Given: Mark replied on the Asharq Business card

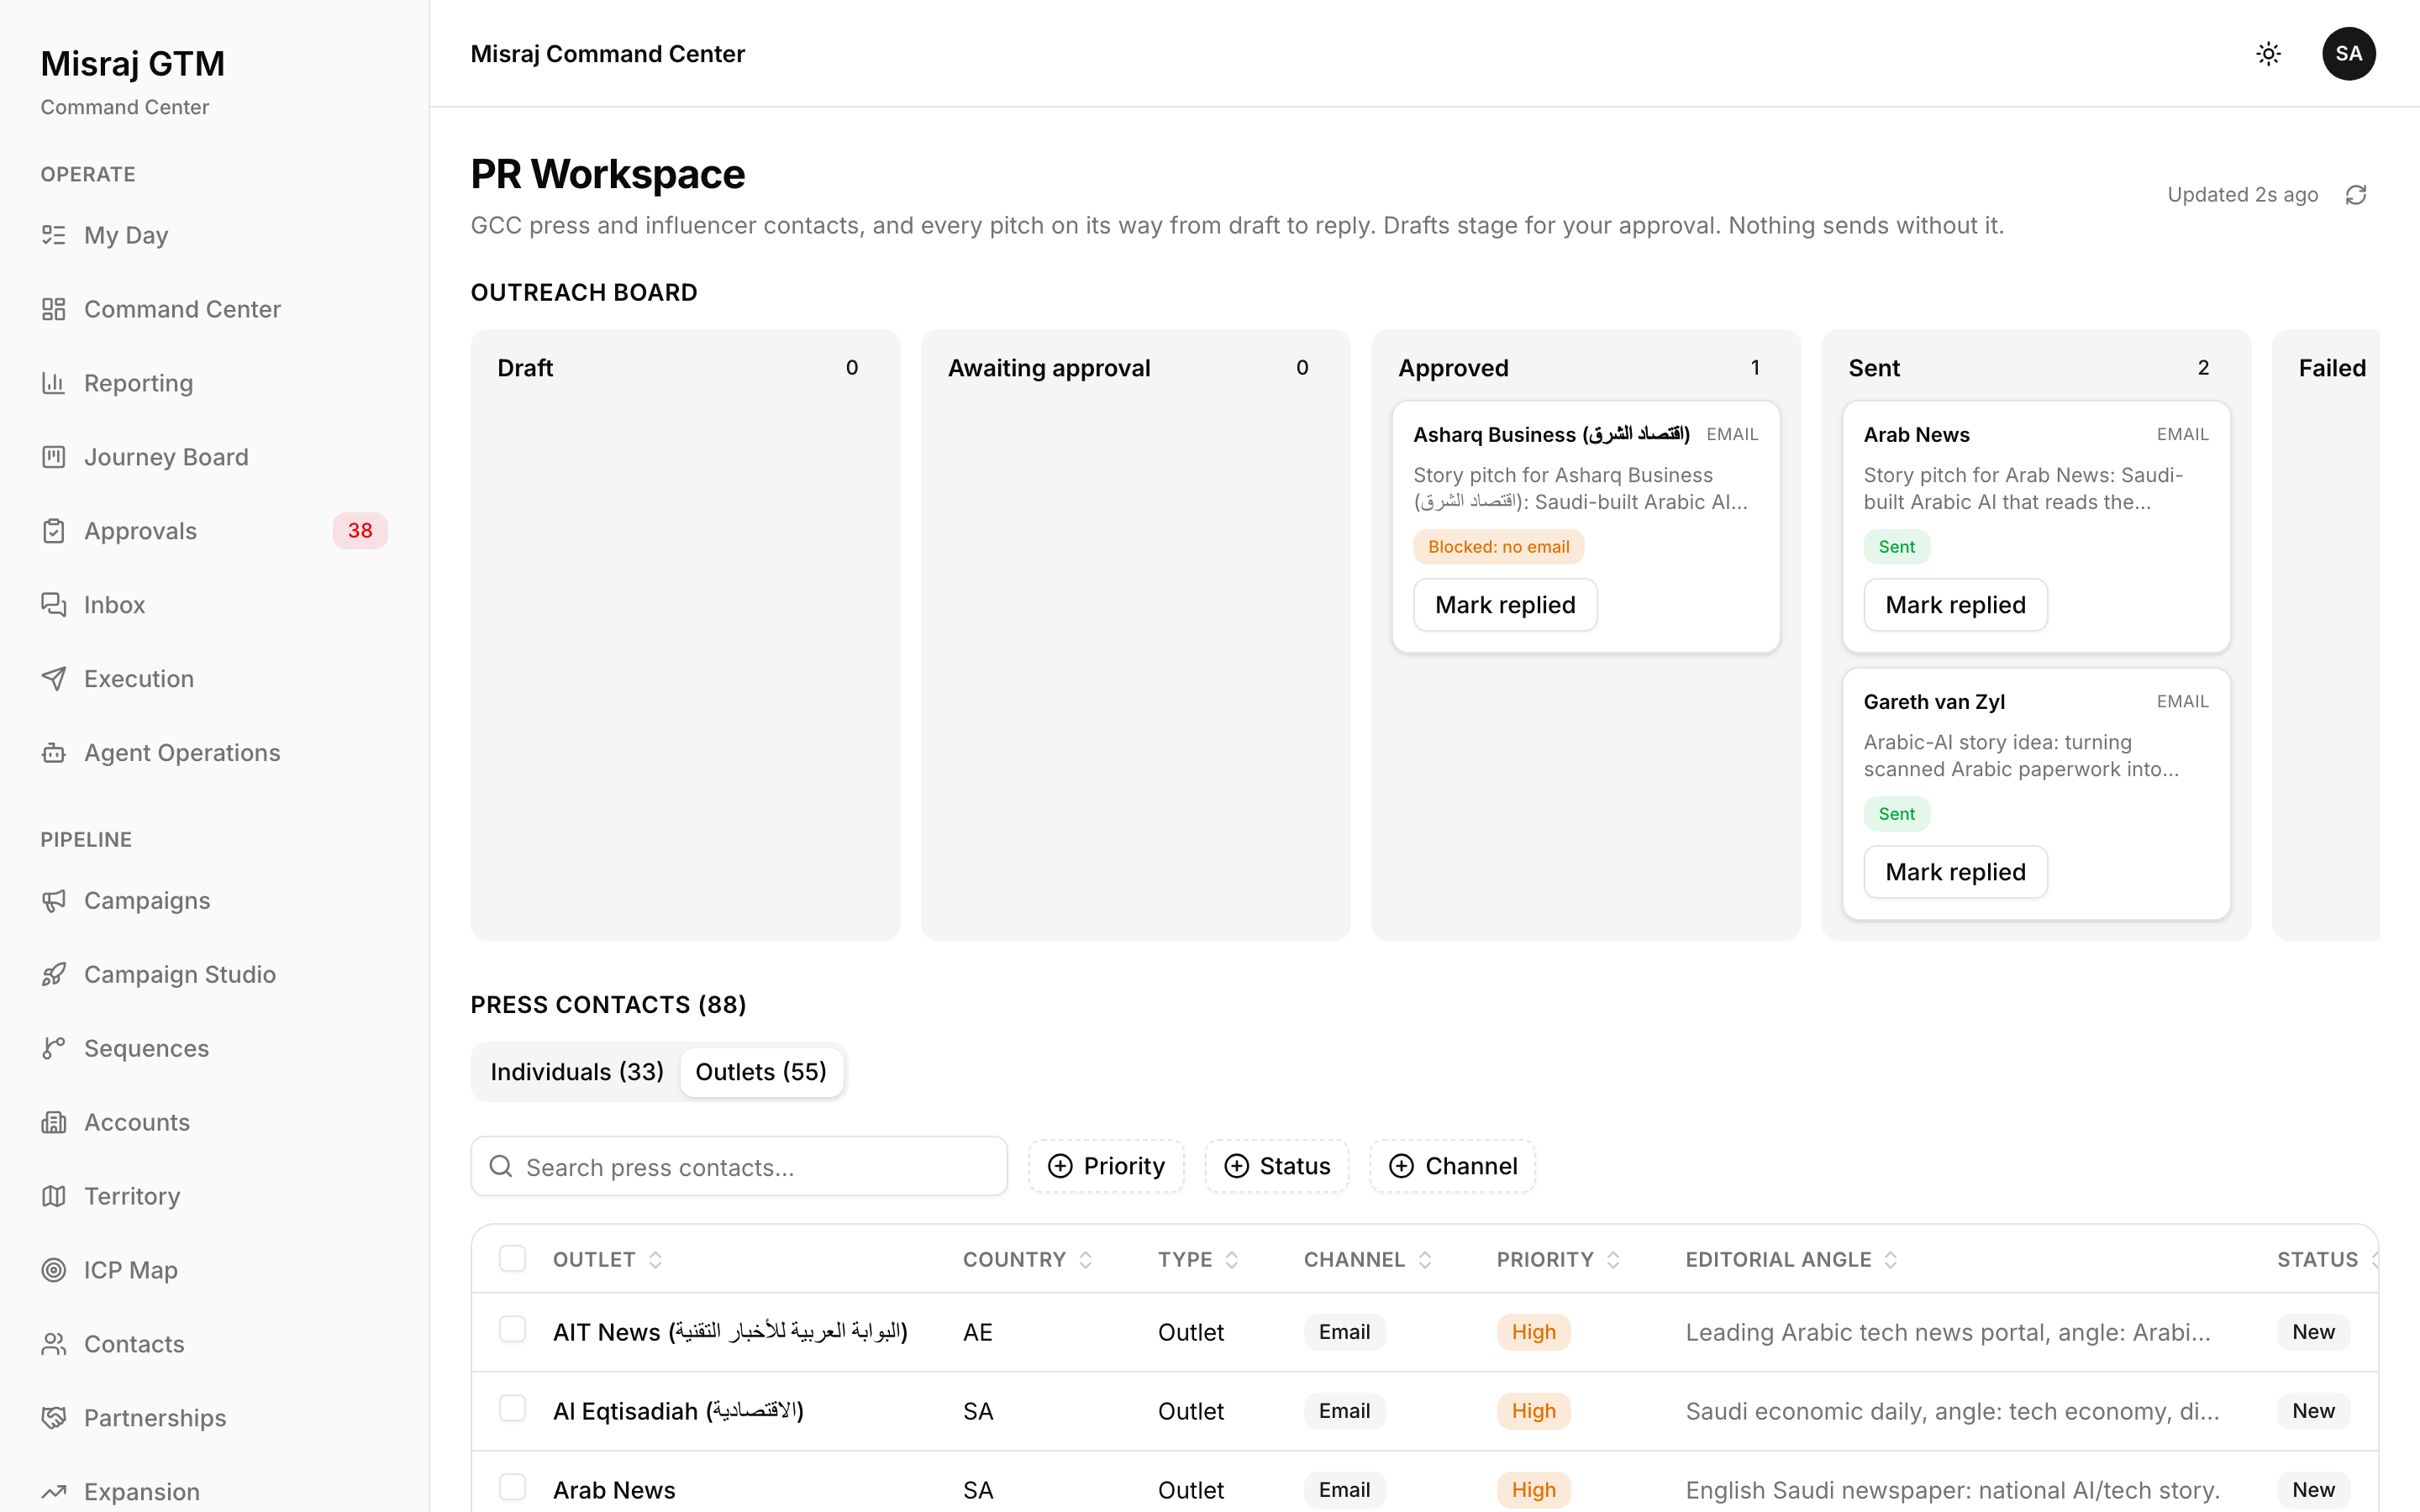Looking at the screenshot, I should [x=1505, y=605].
